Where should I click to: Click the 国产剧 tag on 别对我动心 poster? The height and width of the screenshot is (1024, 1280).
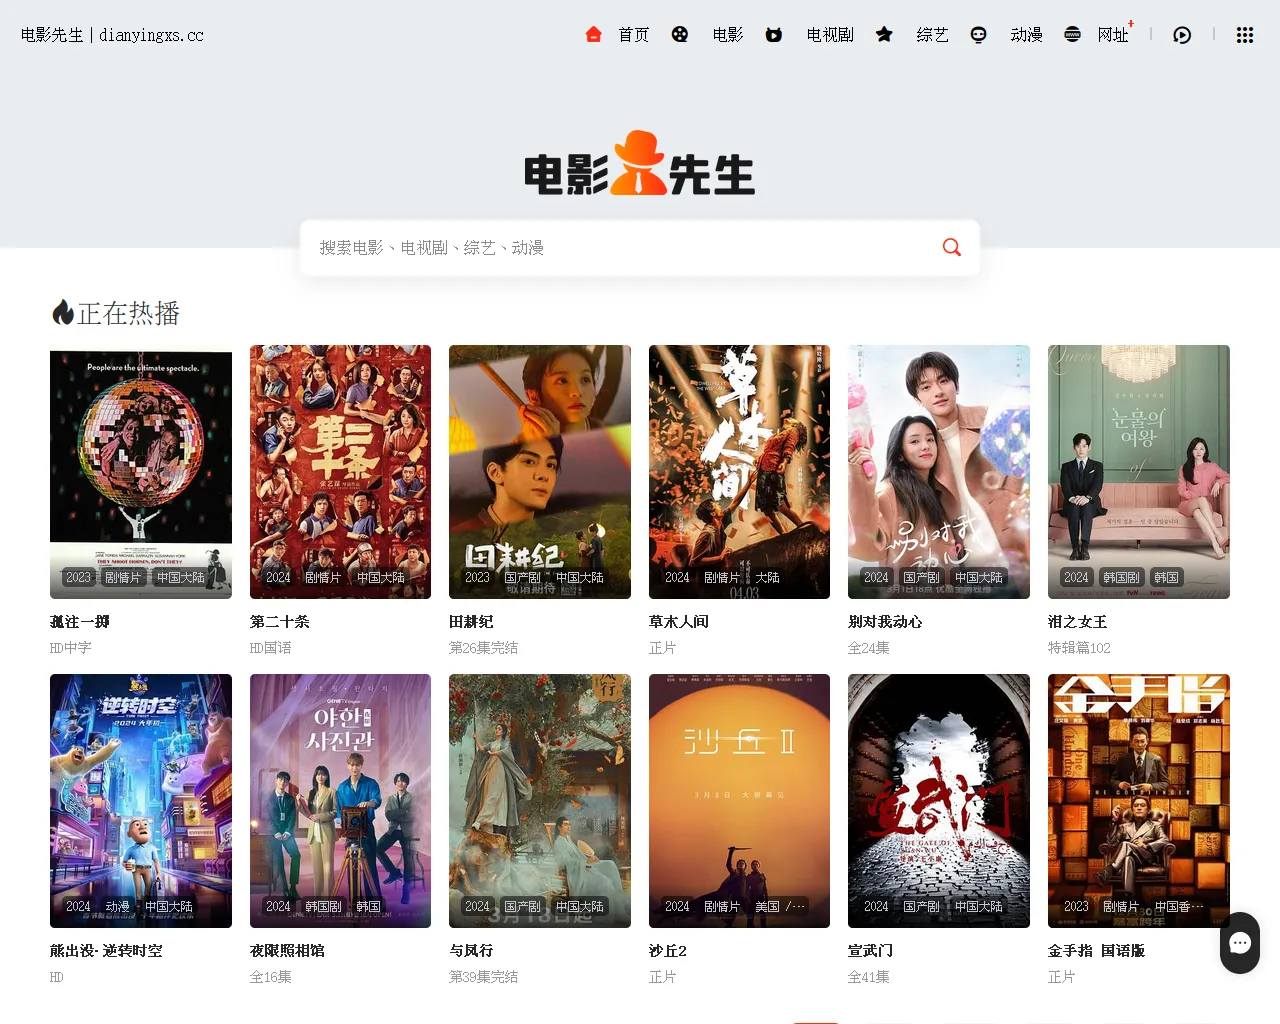coord(921,577)
